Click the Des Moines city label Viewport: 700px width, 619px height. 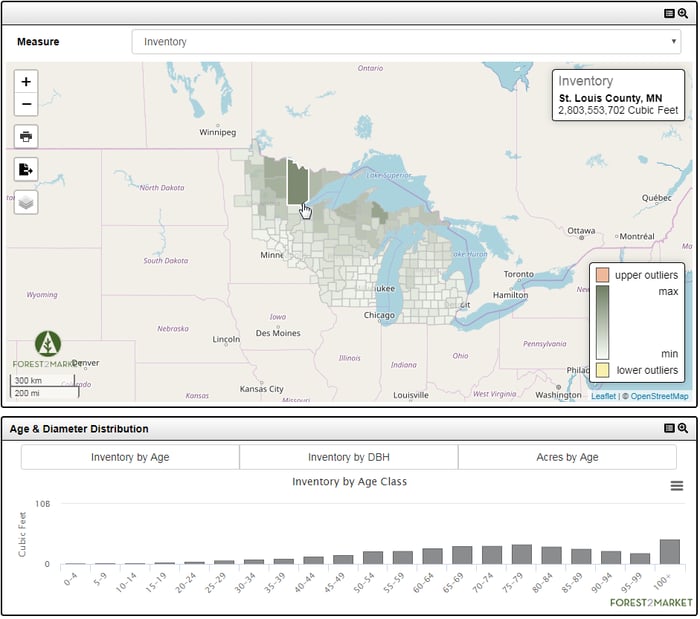(x=278, y=333)
